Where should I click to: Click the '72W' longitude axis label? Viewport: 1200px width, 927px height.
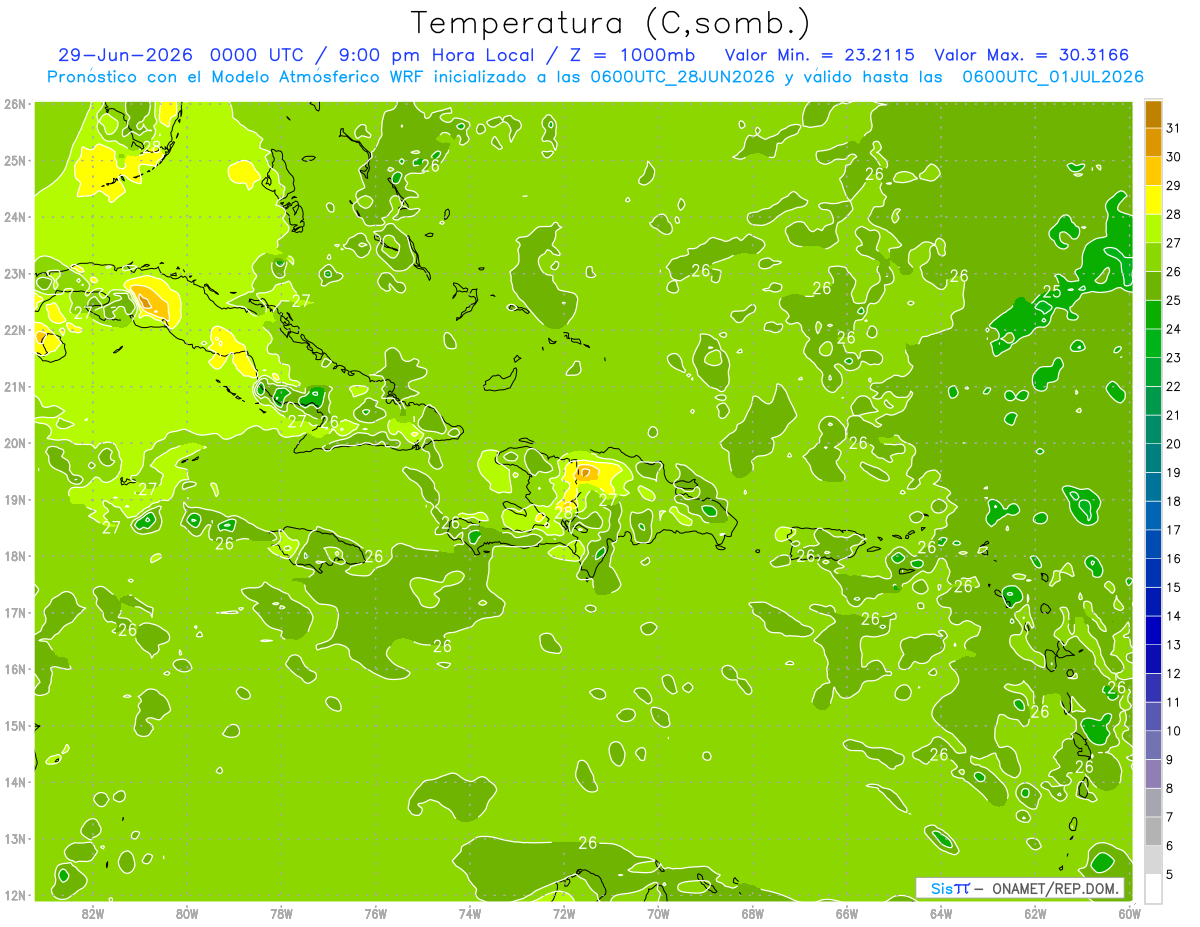tap(564, 913)
